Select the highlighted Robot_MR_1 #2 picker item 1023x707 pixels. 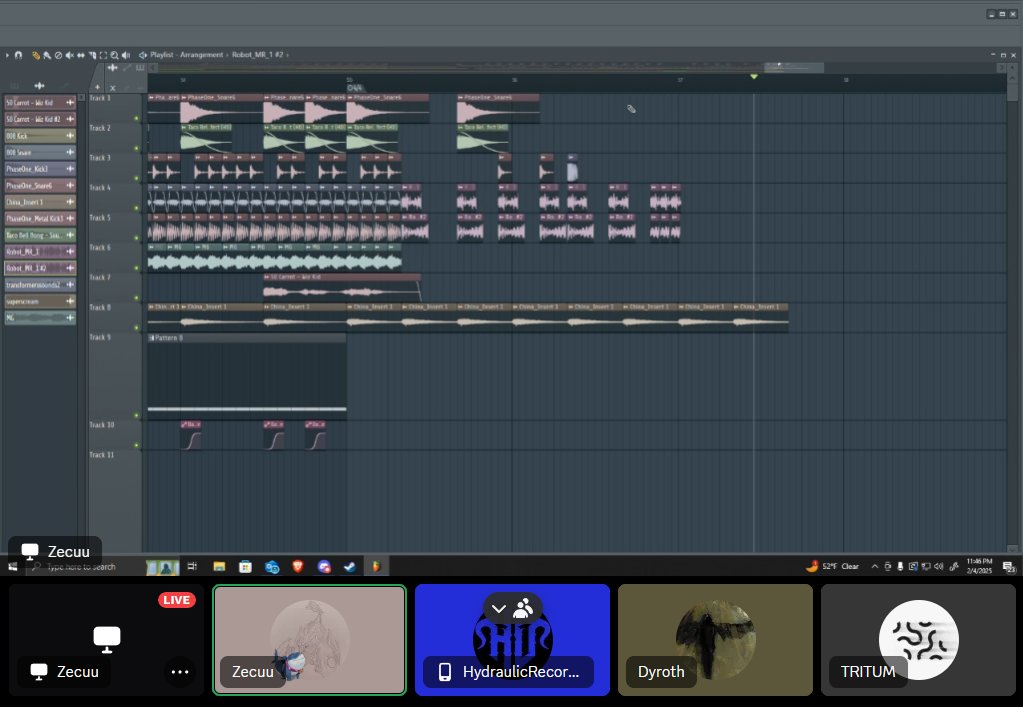coord(40,268)
